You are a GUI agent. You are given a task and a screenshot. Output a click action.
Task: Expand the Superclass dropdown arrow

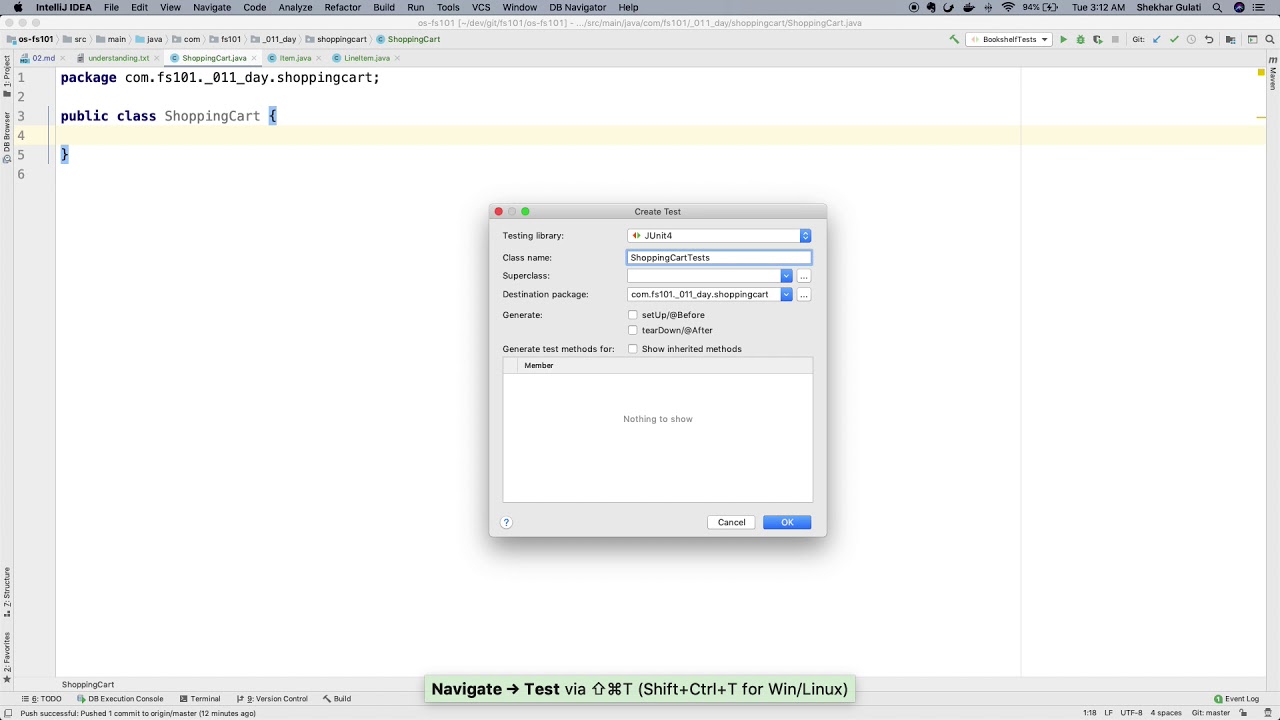786,276
